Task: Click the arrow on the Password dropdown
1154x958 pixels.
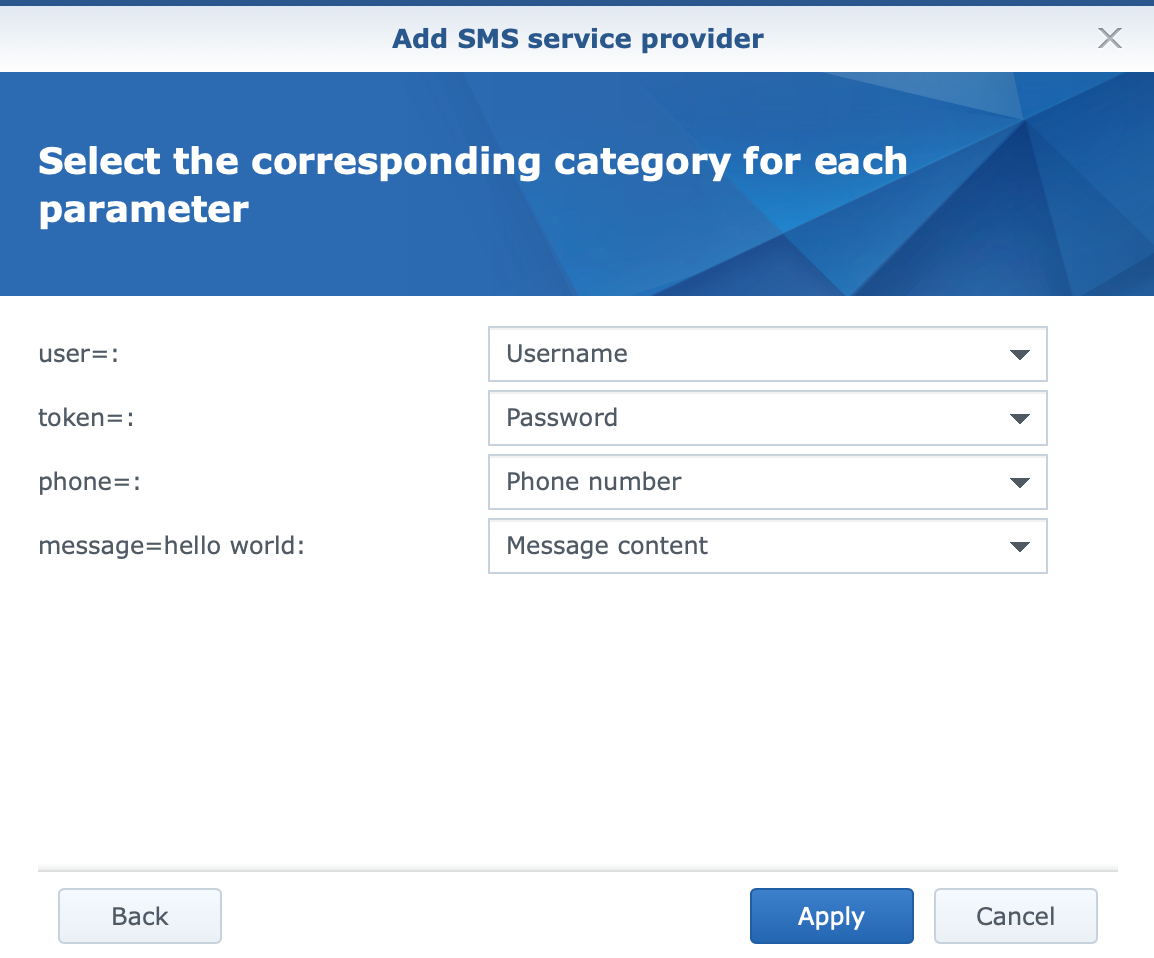Action: point(1019,419)
